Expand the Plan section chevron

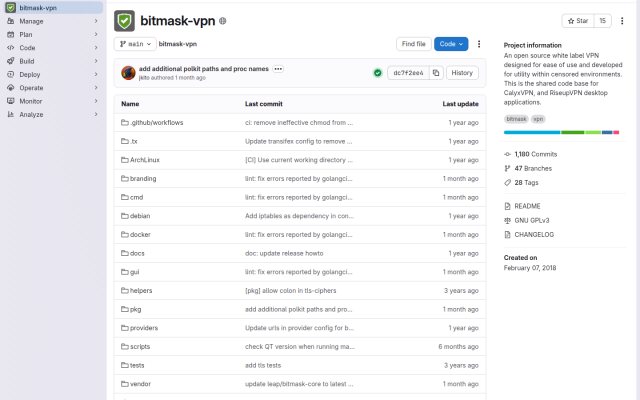(x=96, y=35)
